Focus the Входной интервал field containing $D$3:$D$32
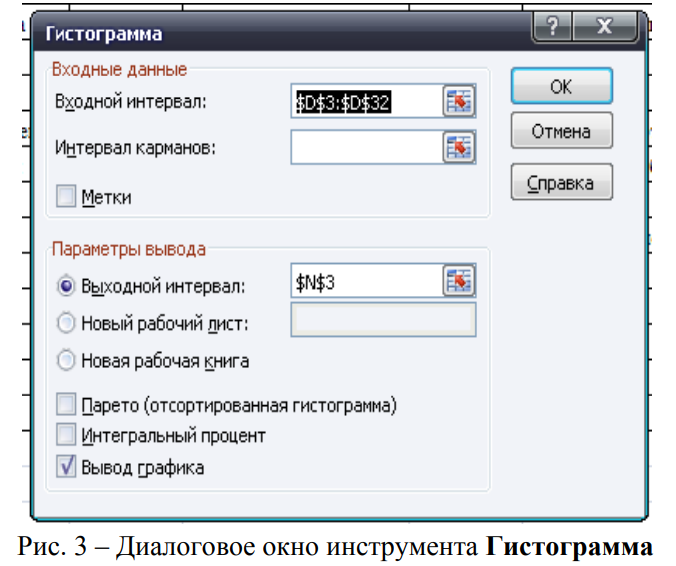The width and height of the screenshot is (676, 566). point(366,102)
